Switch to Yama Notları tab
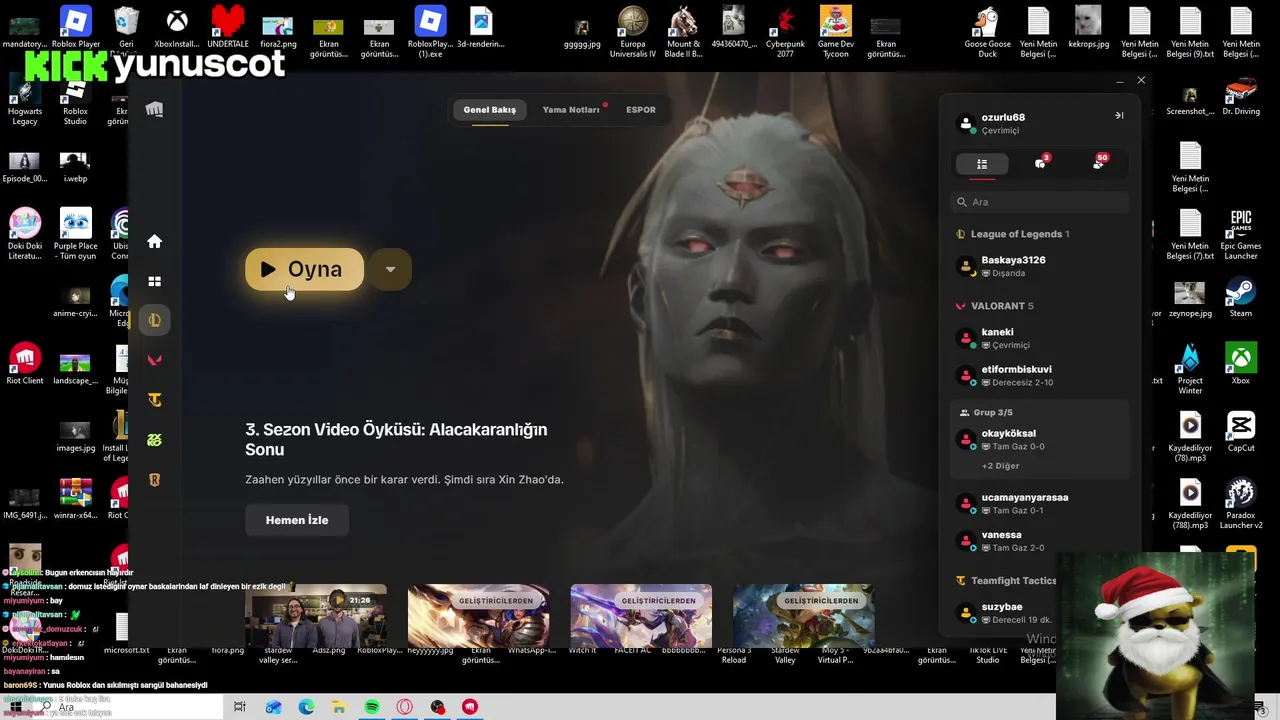 click(571, 110)
